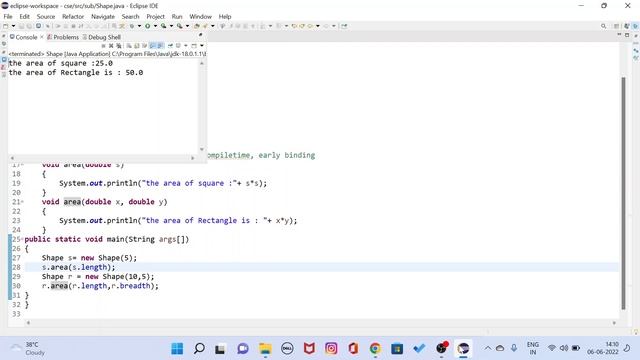Open the Run menu
This screenshot has width=640, height=360.
177,16
